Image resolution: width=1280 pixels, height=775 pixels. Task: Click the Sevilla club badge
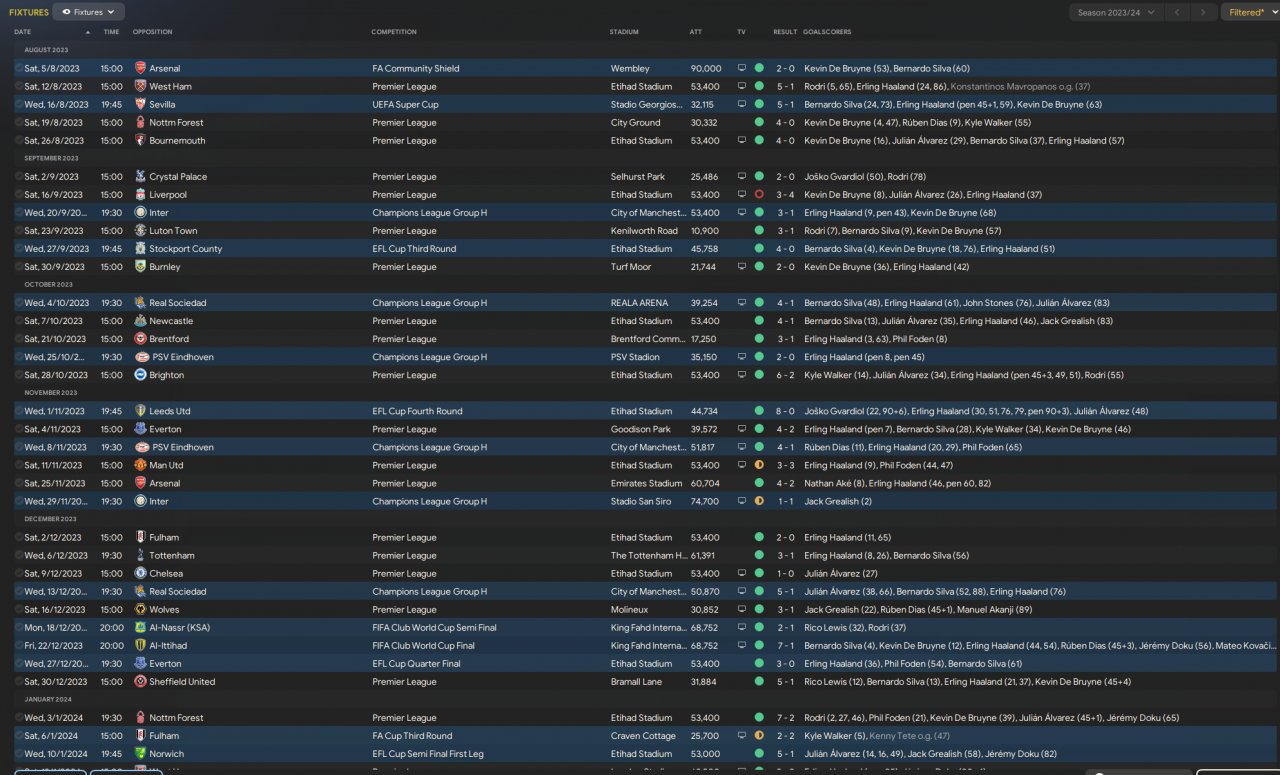tap(140, 105)
